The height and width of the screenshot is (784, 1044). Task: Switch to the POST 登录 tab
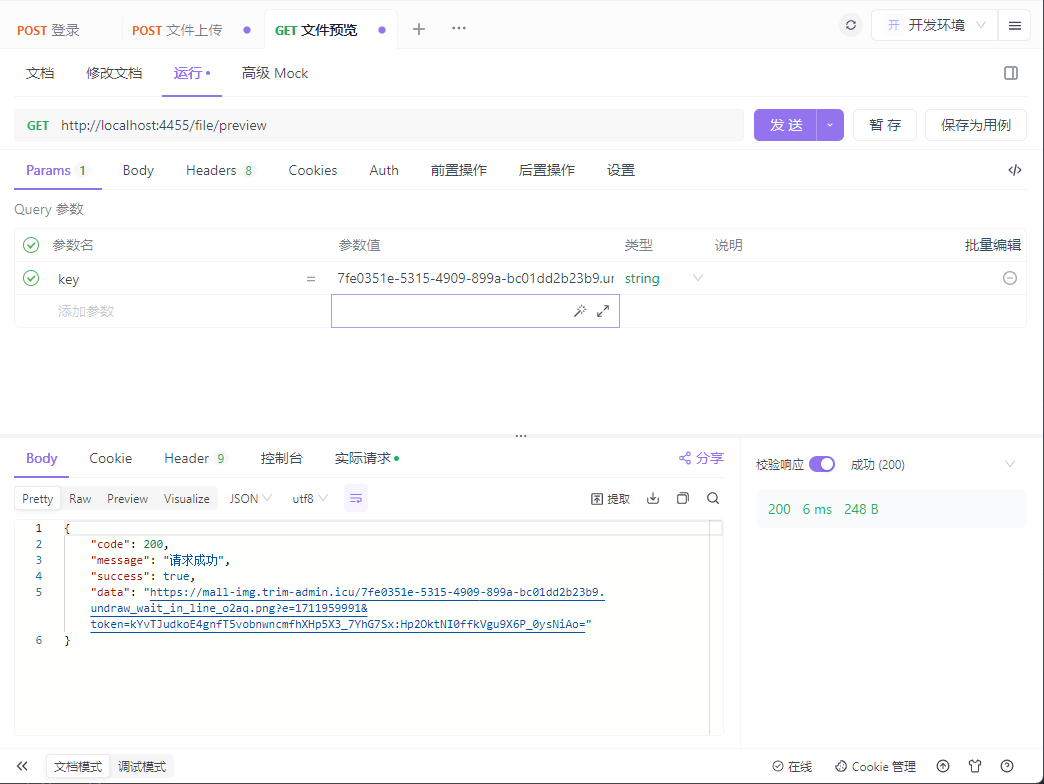coord(49,30)
